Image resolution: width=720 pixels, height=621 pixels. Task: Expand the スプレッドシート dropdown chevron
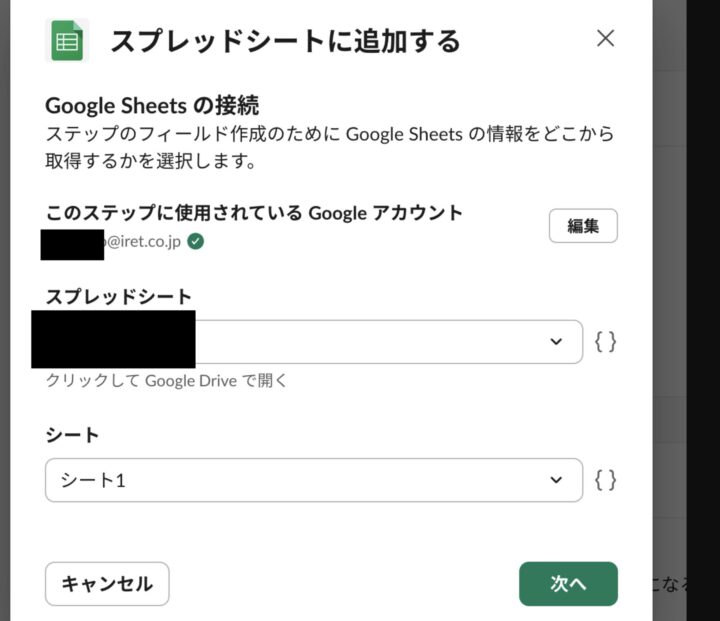[x=557, y=342]
